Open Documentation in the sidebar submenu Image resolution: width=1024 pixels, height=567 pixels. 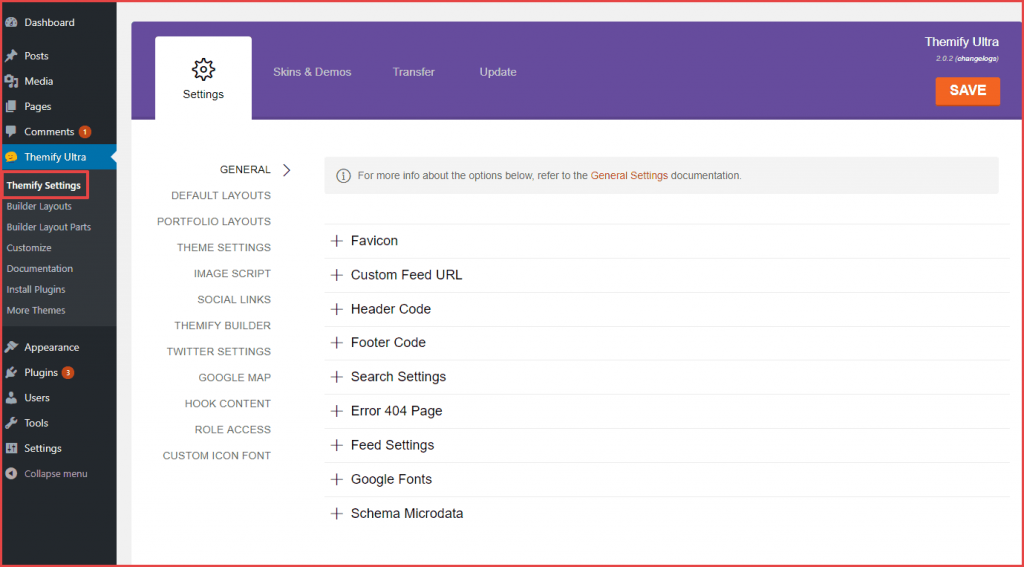(x=40, y=268)
